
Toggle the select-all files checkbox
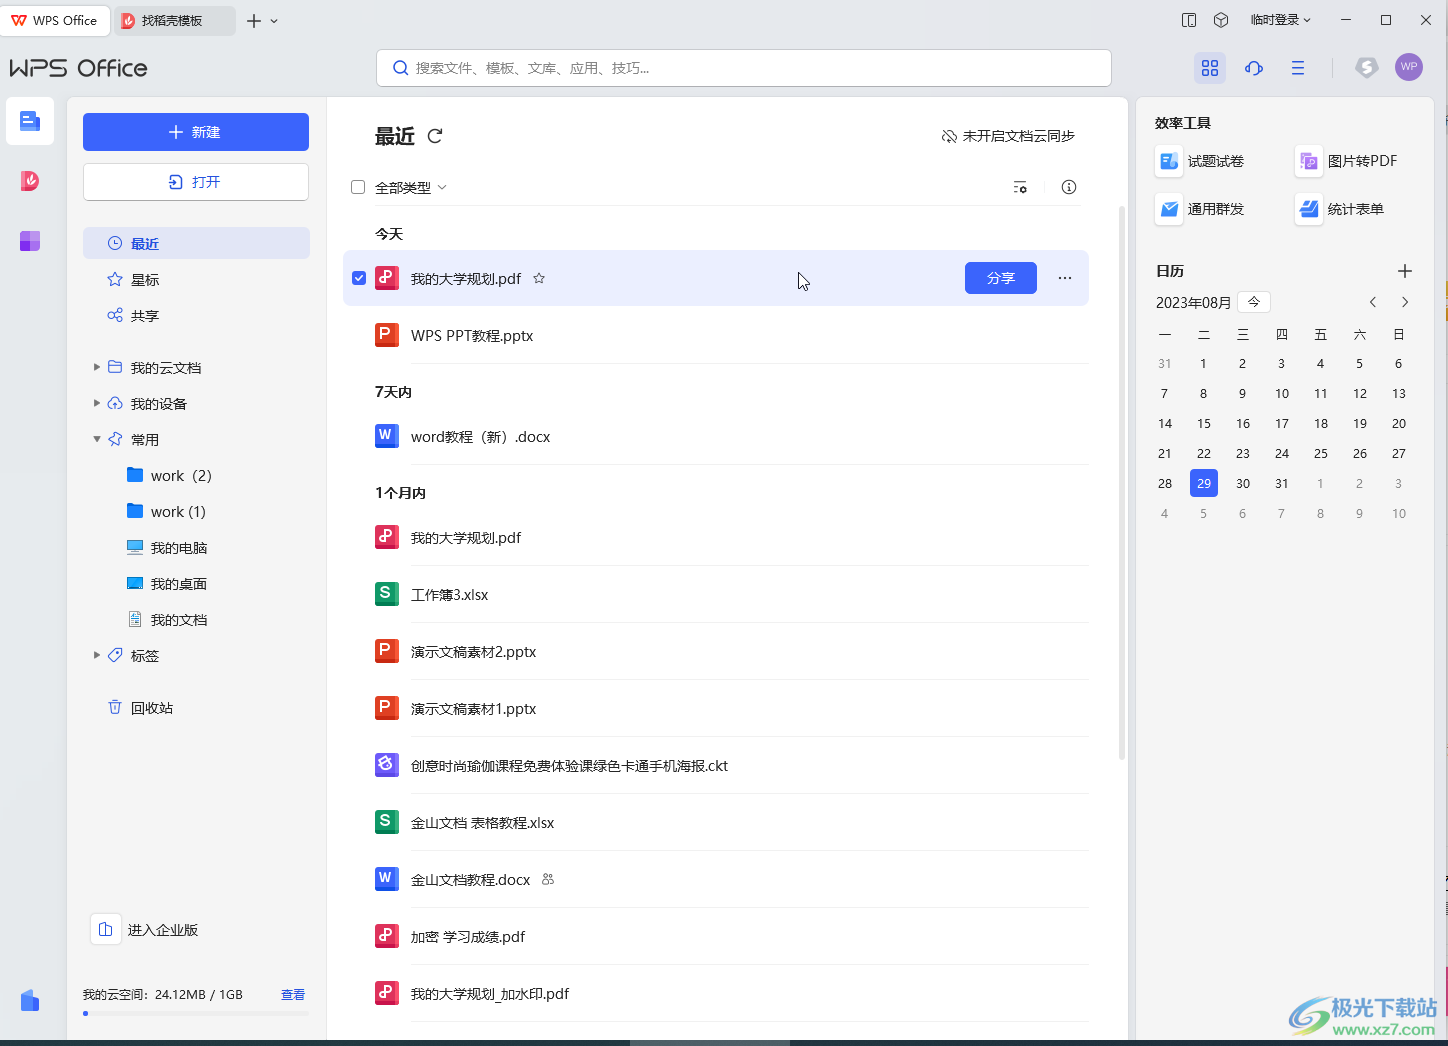(358, 187)
